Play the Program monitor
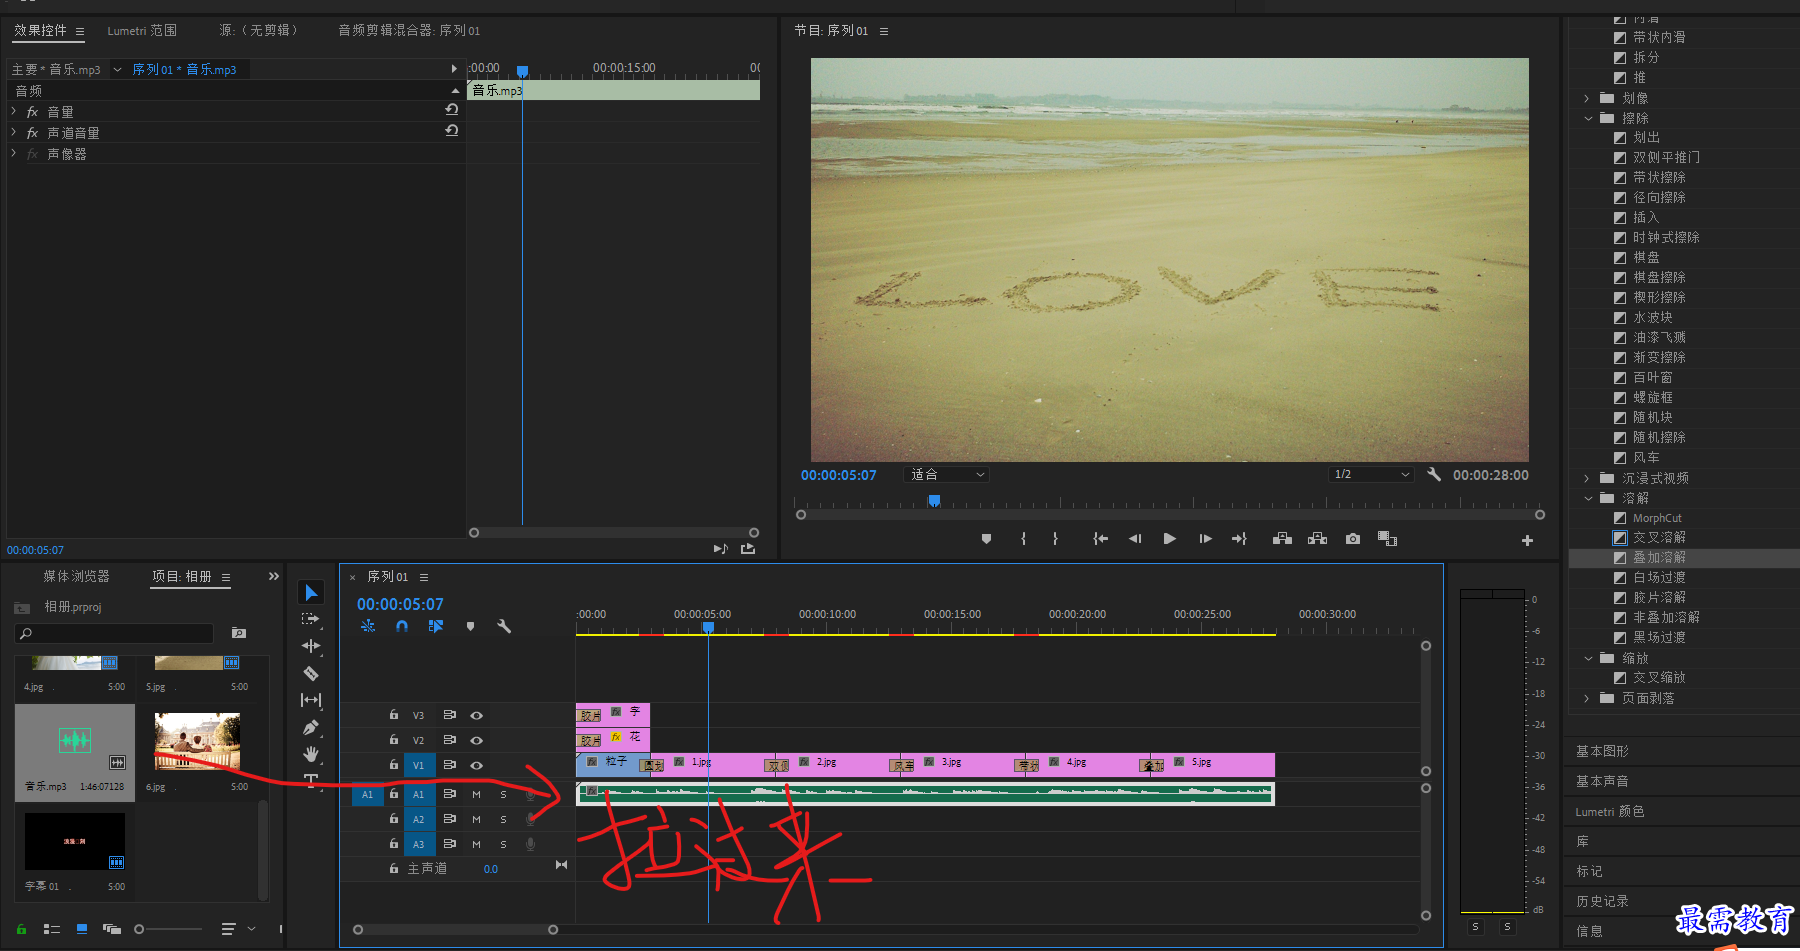The height and width of the screenshot is (951, 1800). pos(1169,539)
